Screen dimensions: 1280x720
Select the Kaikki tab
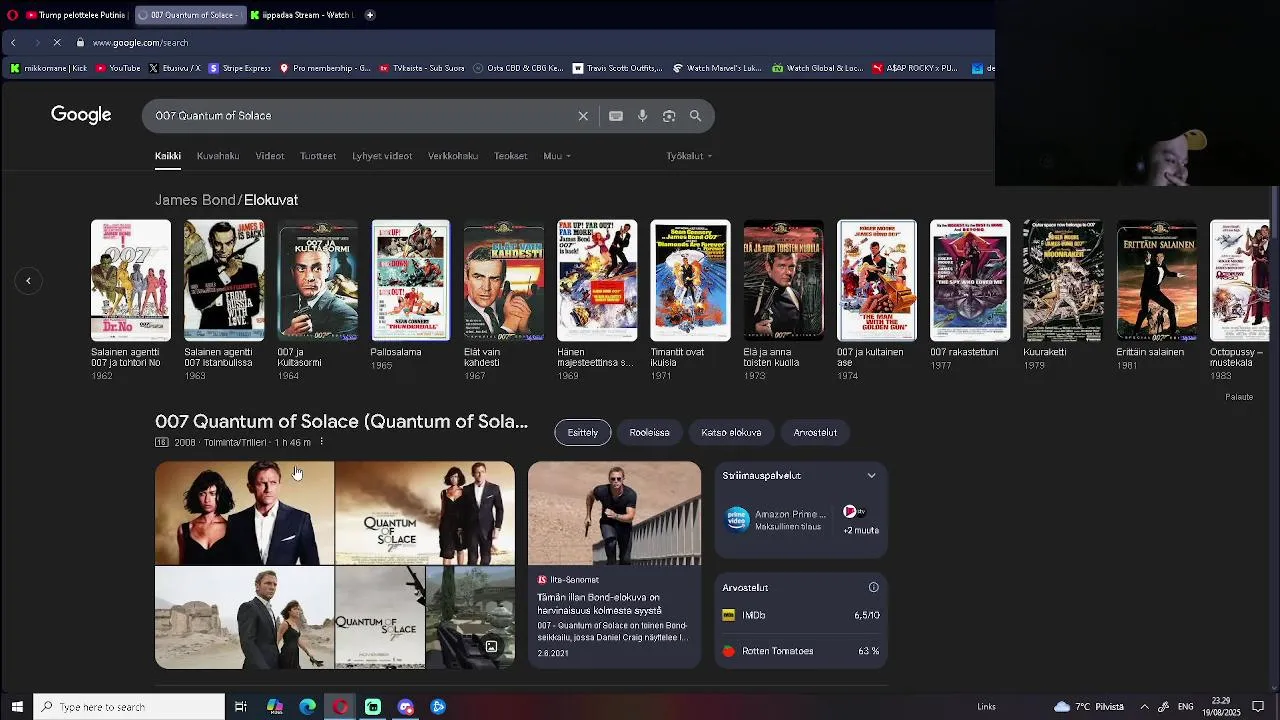coord(168,156)
